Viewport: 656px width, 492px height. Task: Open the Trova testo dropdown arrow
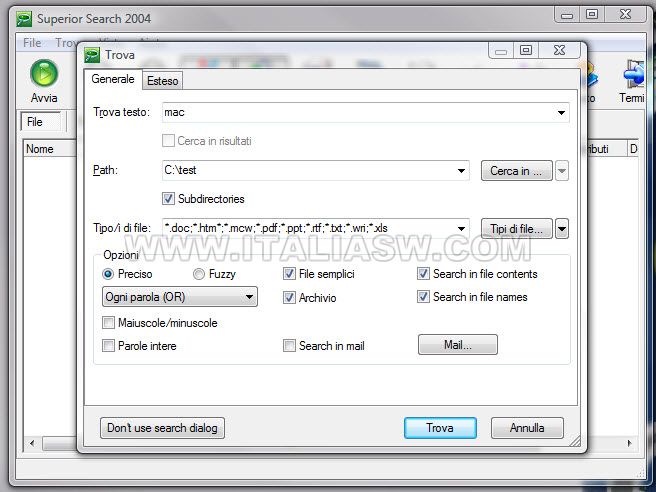coord(561,113)
